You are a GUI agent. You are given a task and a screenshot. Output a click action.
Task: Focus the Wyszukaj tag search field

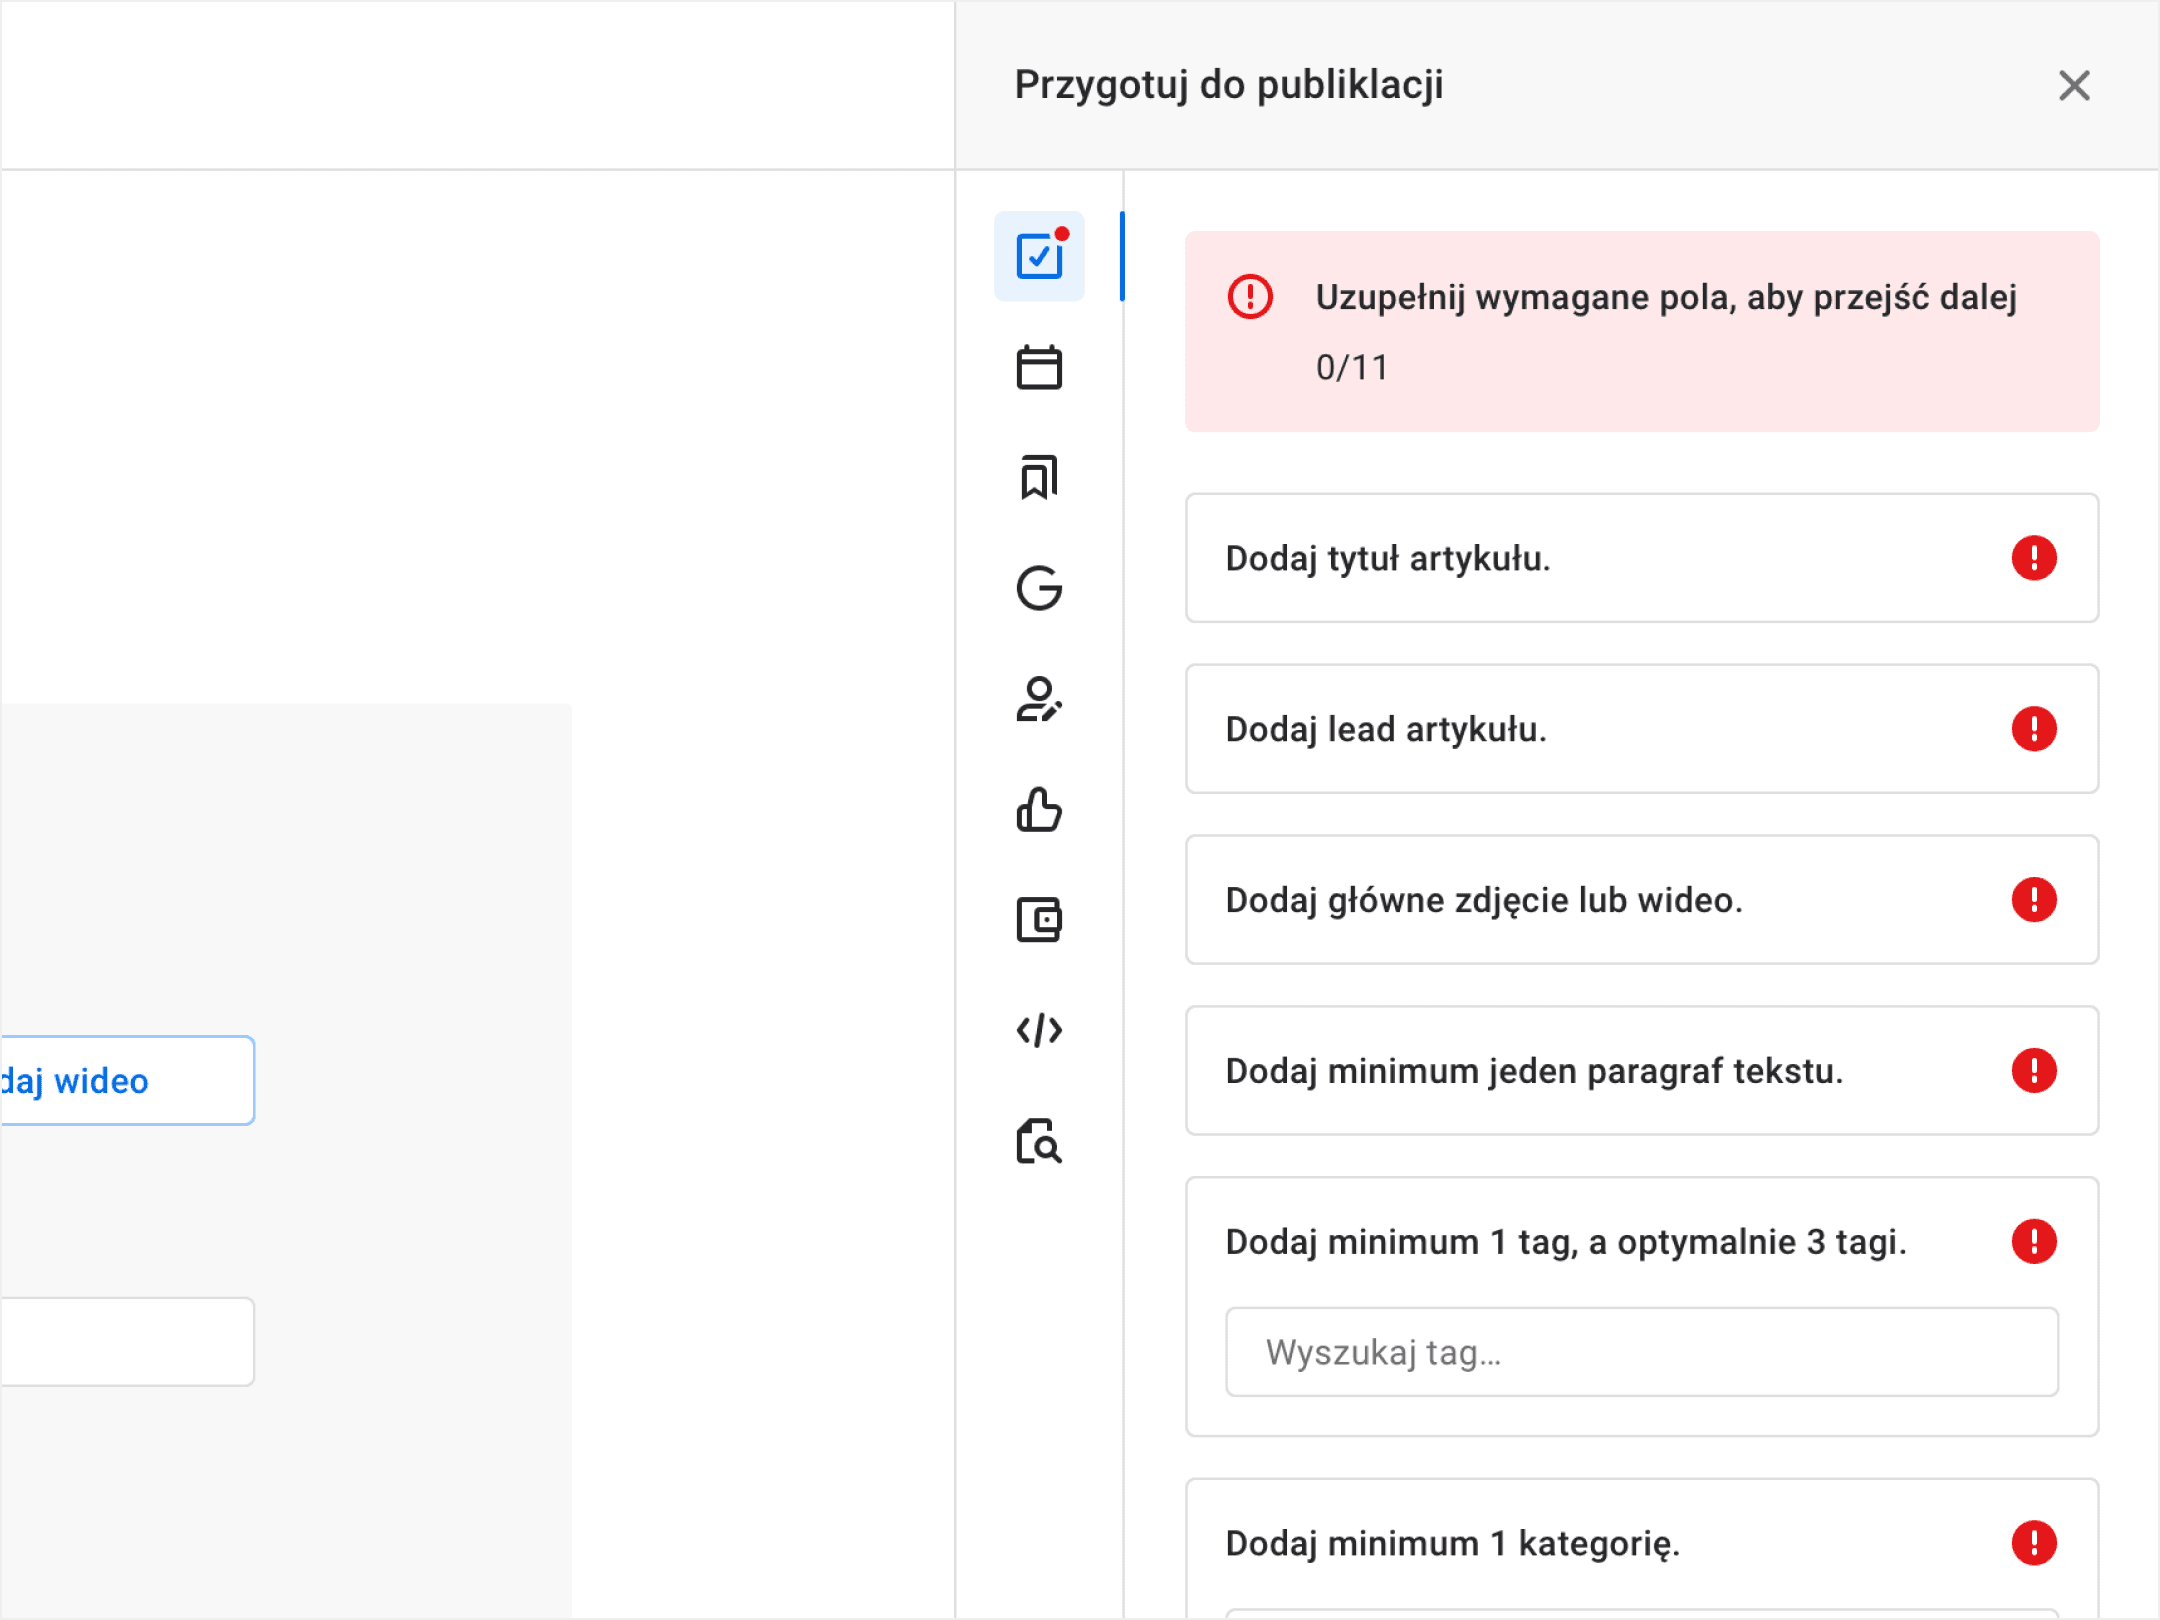tap(1642, 1352)
